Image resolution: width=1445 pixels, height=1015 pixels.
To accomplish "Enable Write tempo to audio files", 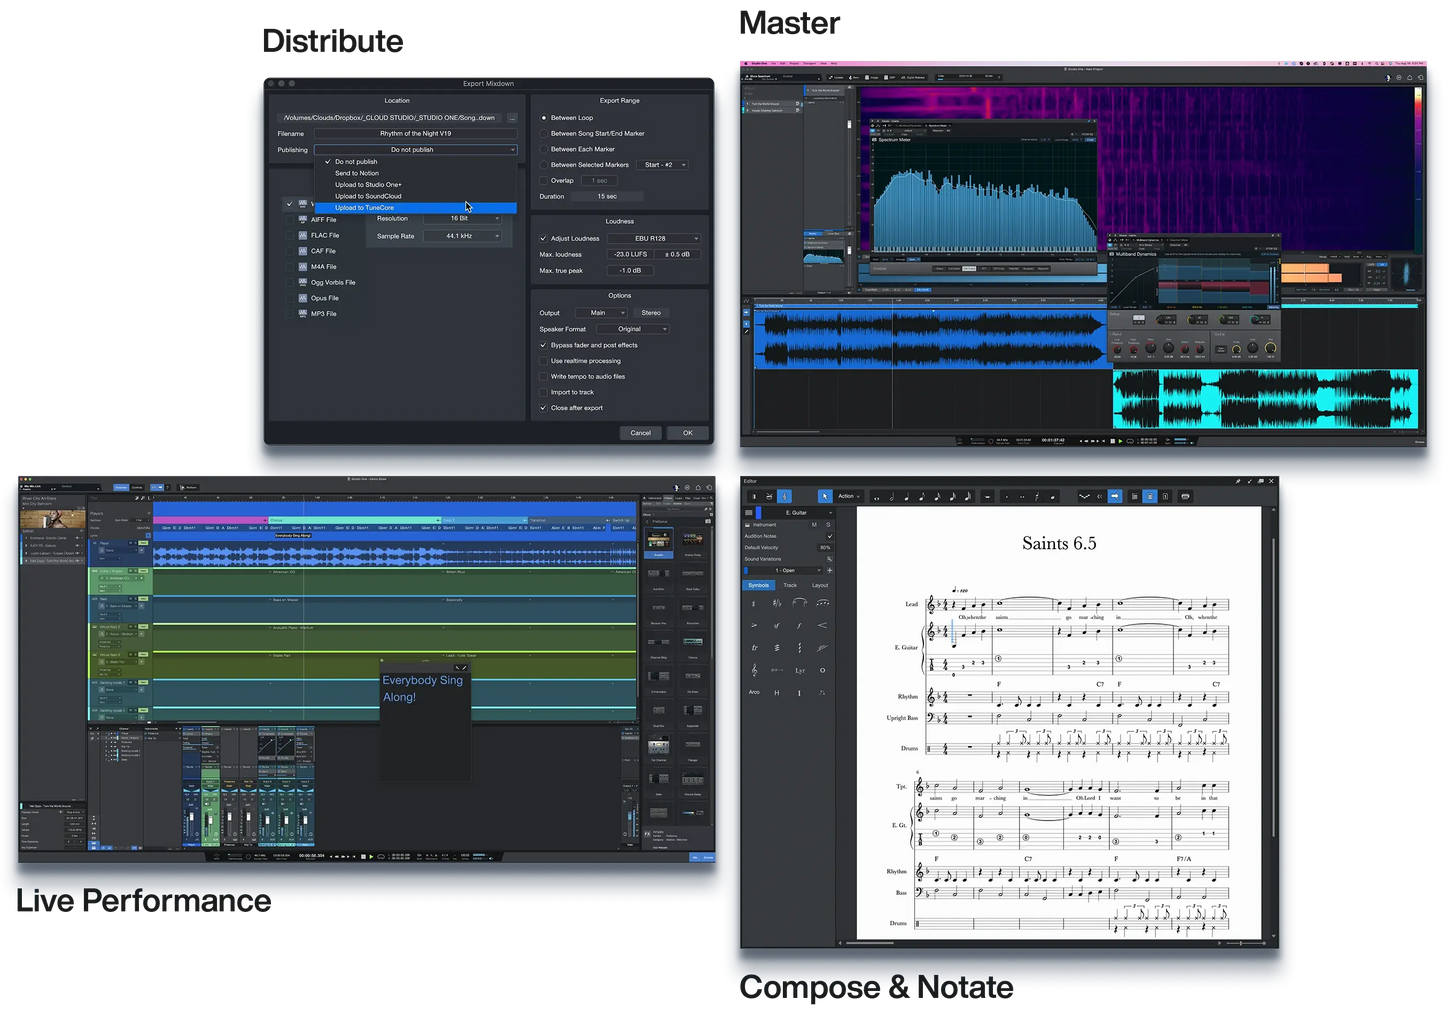I will (x=544, y=377).
